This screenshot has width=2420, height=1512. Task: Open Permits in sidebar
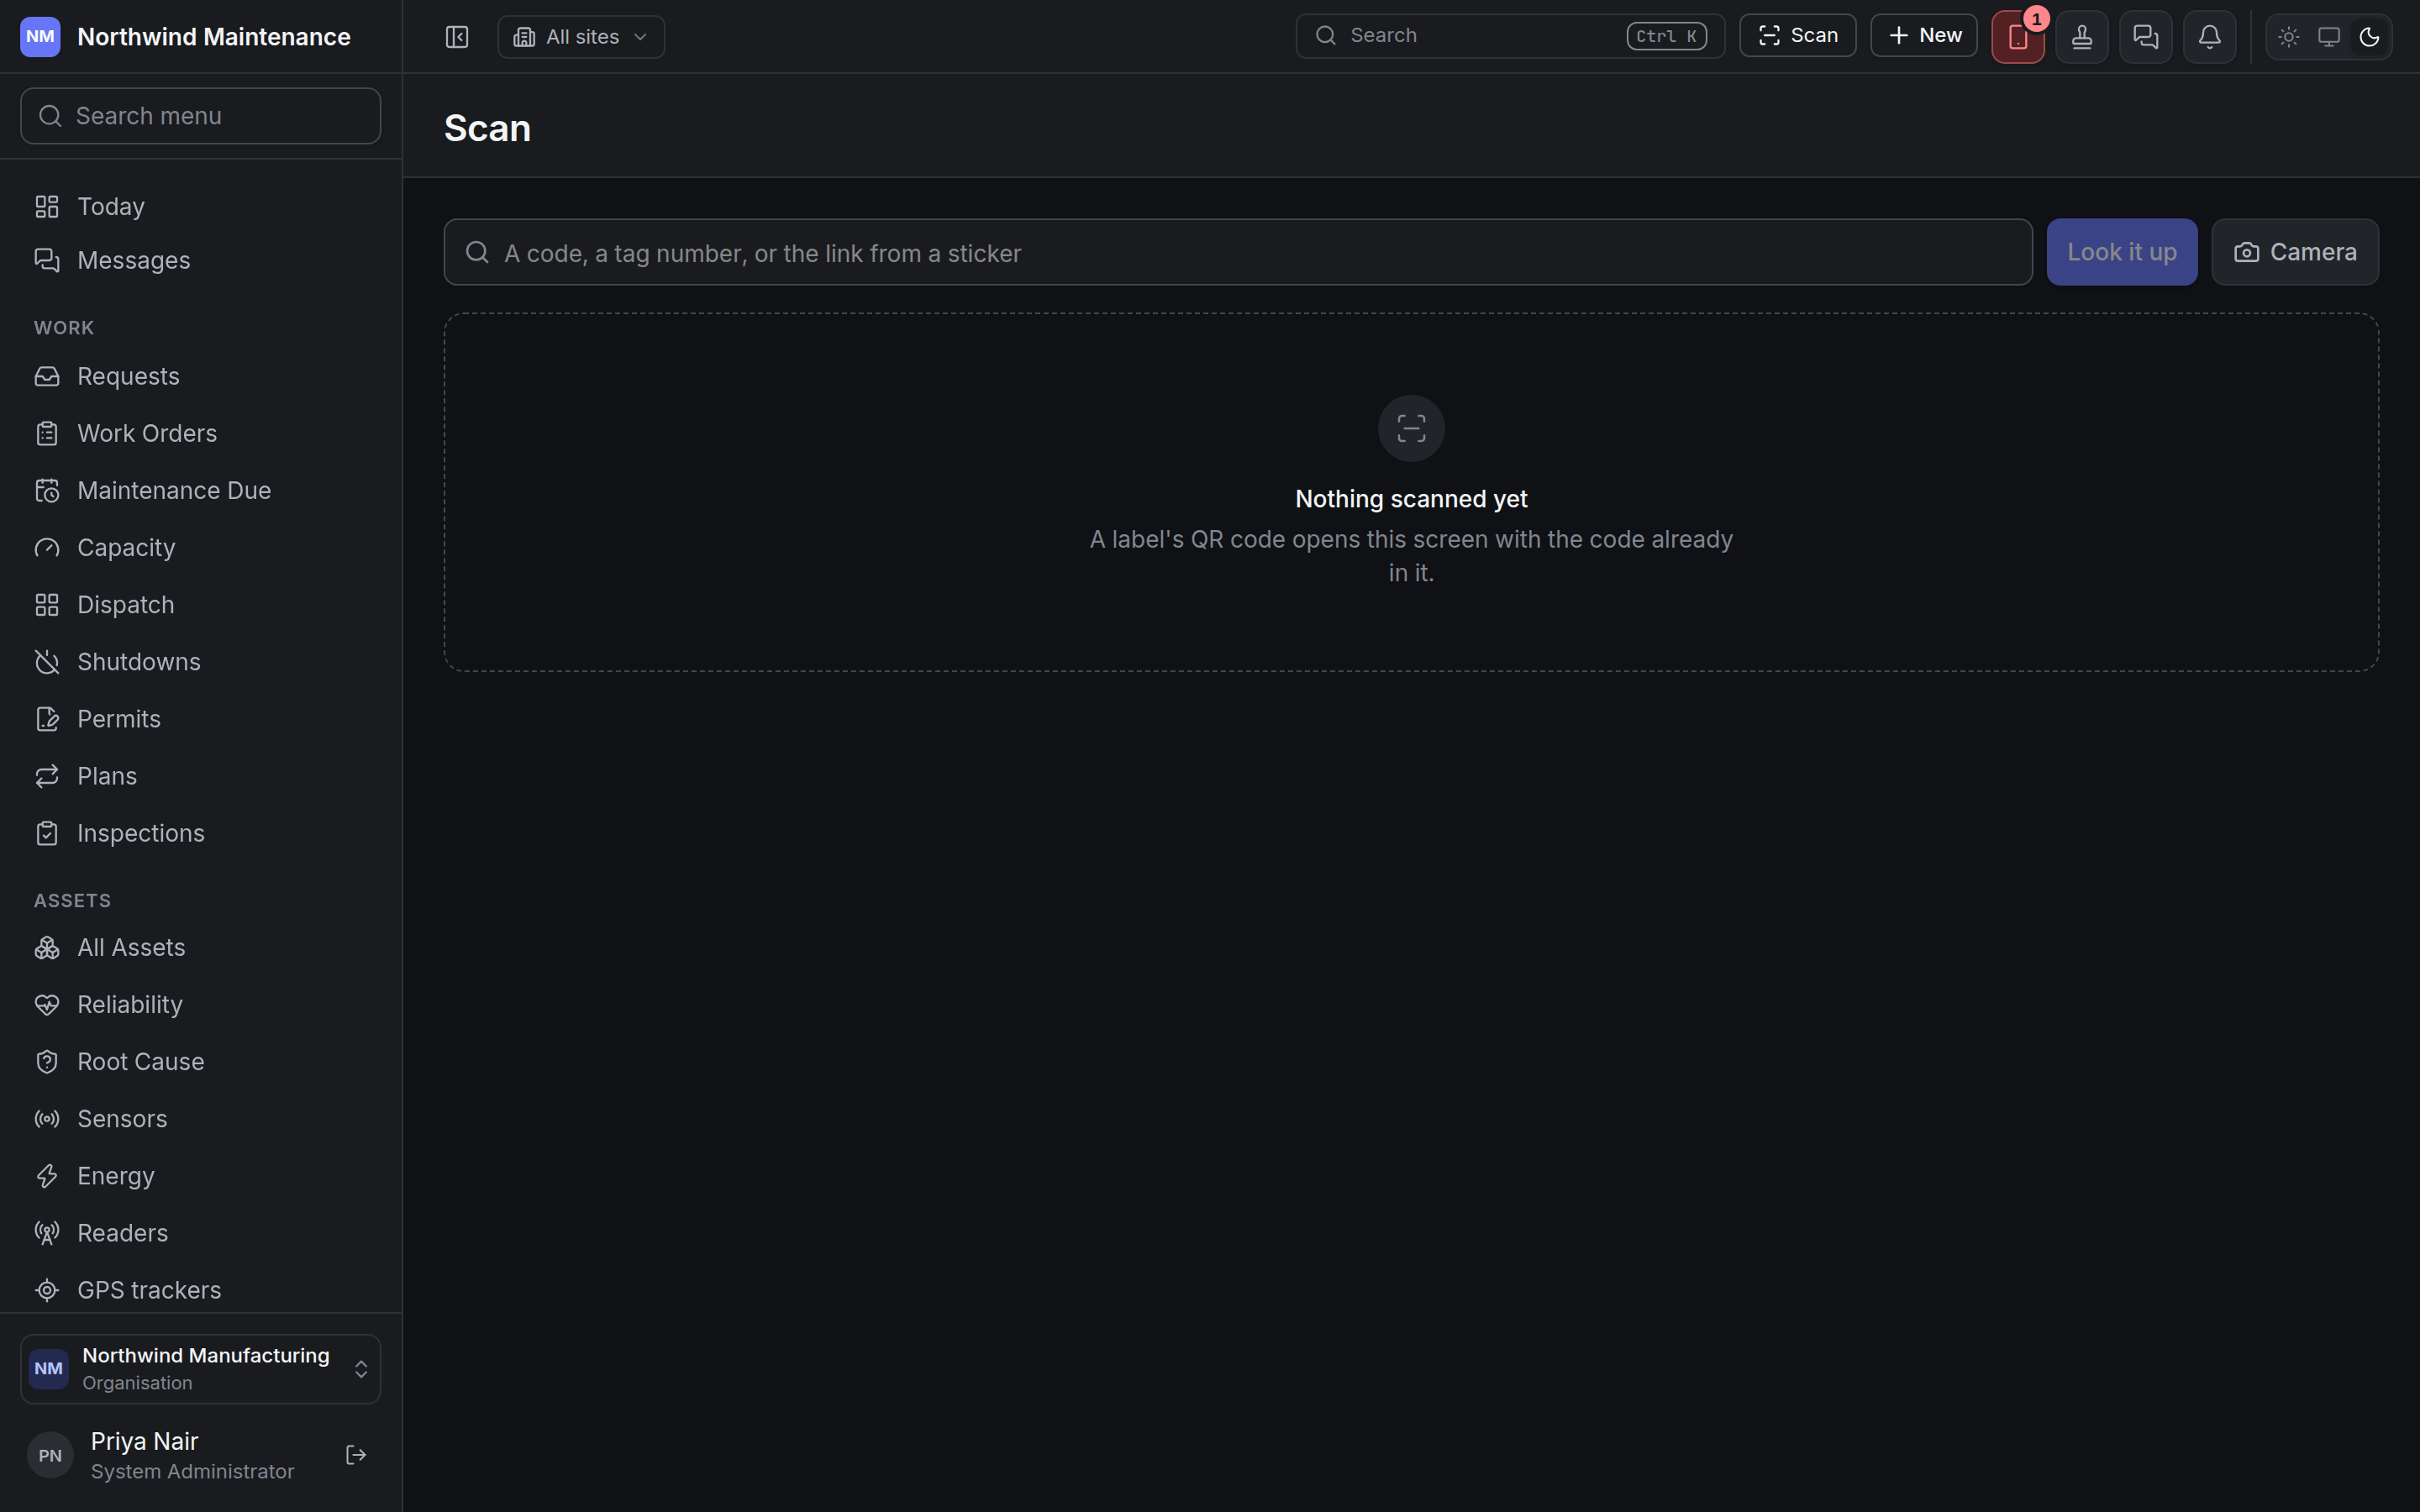point(201,718)
